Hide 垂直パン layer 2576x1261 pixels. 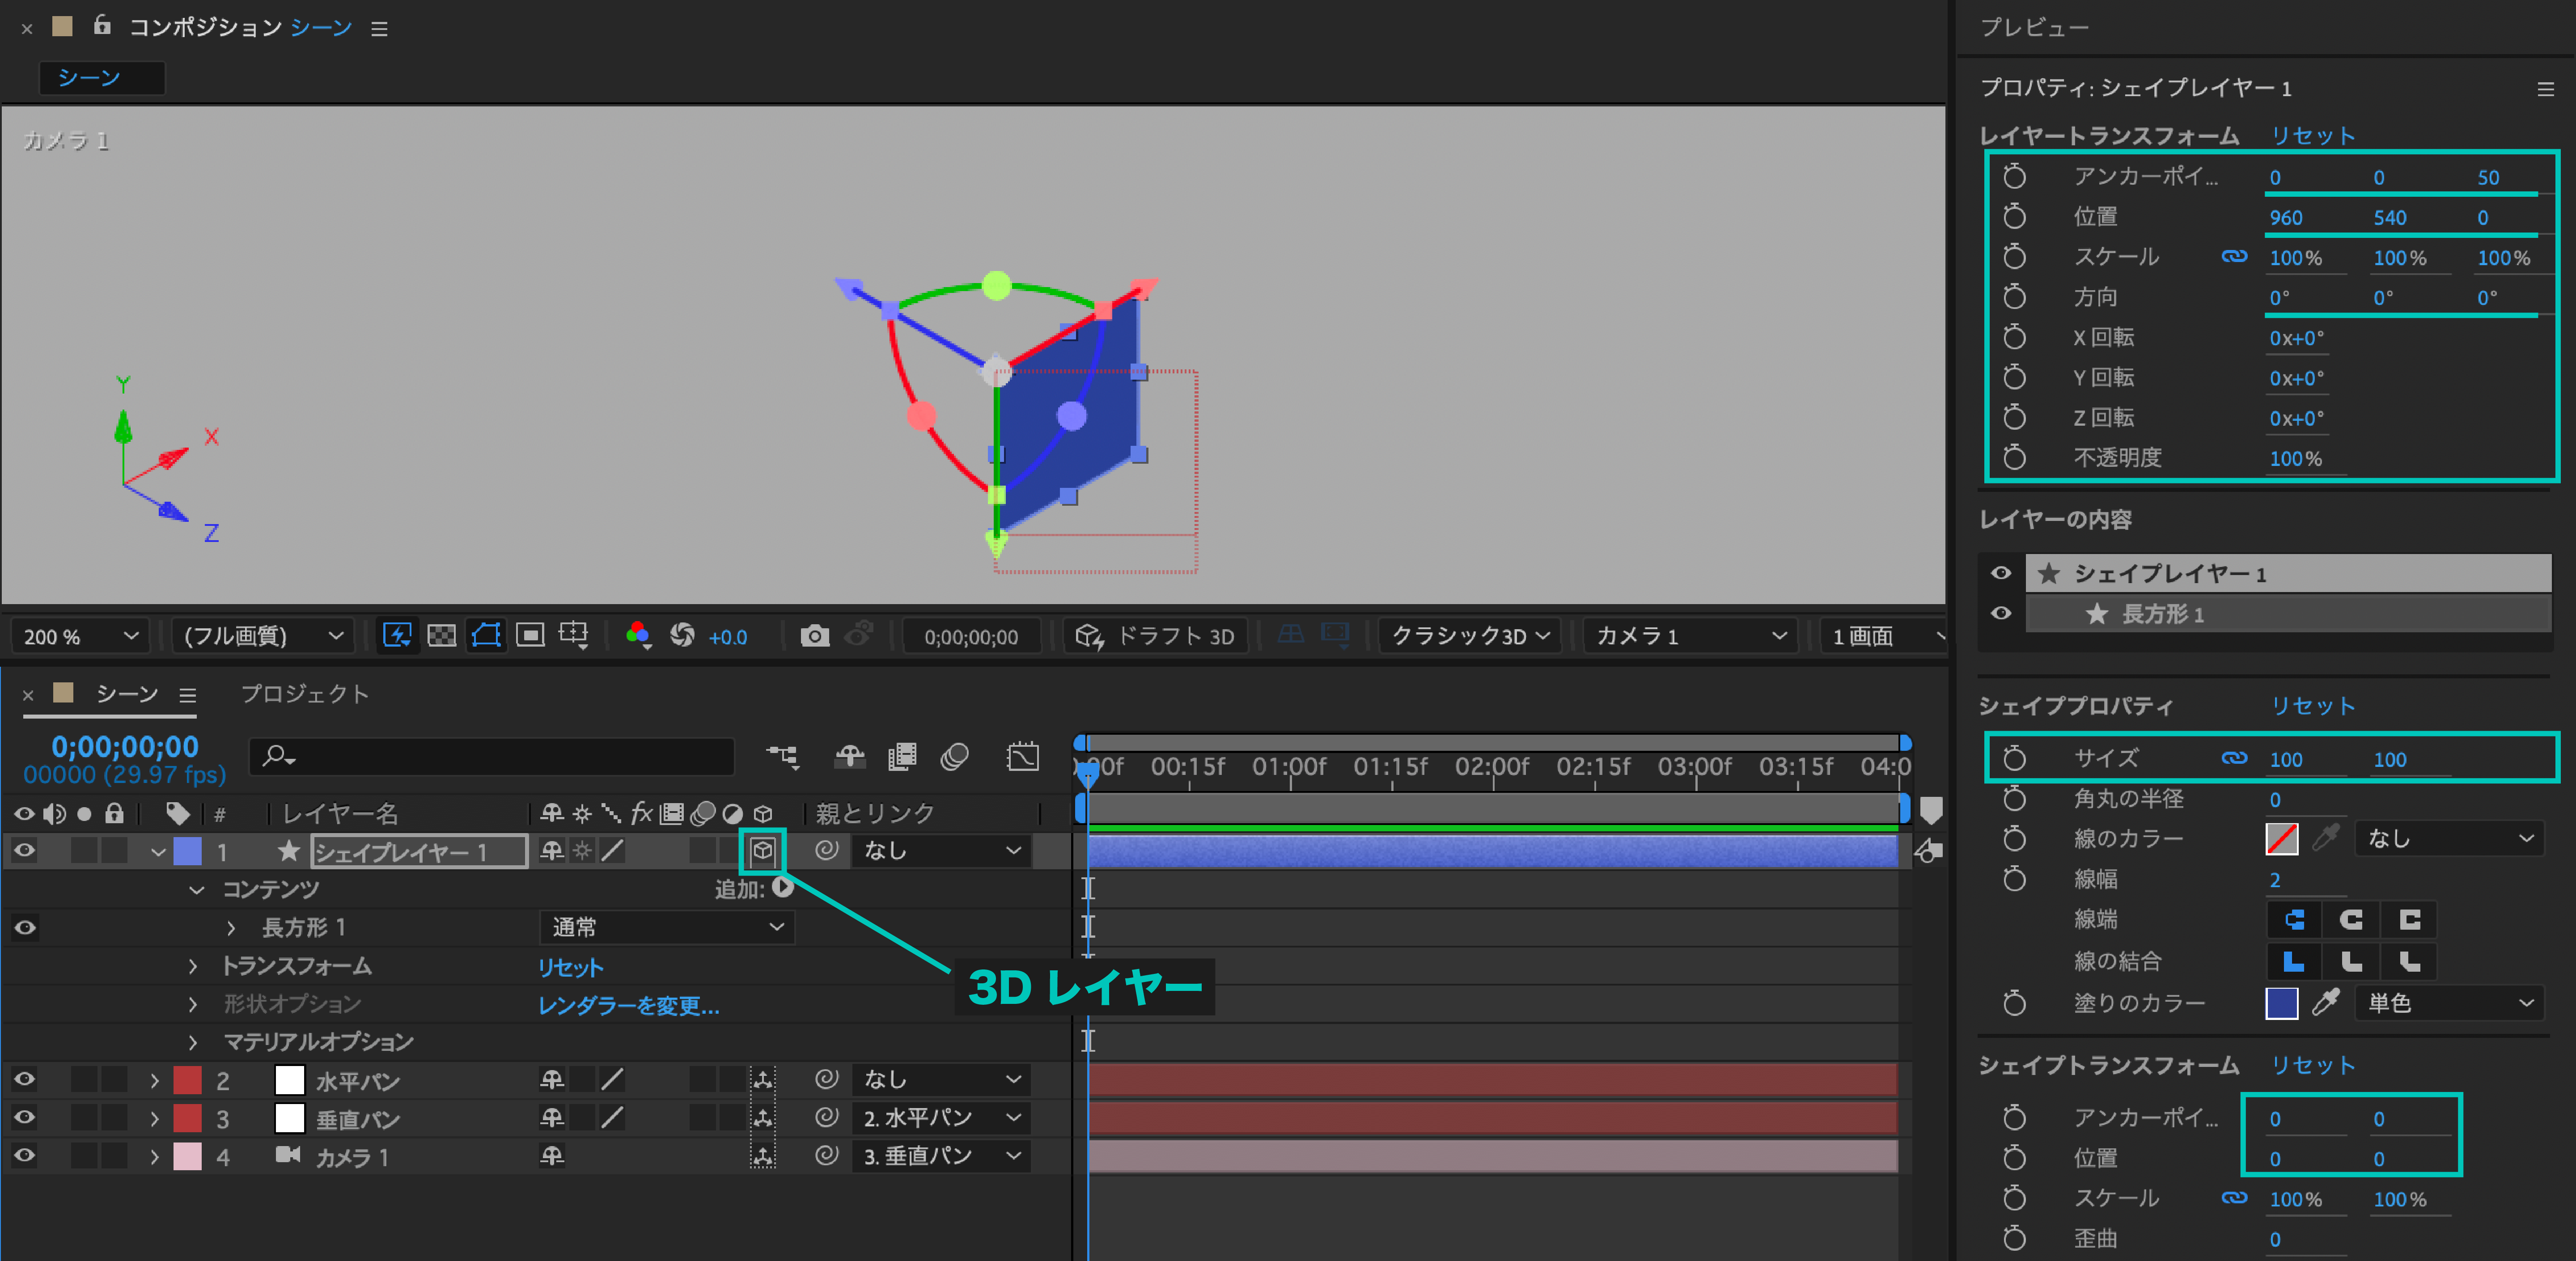[x=24, y=1117]
